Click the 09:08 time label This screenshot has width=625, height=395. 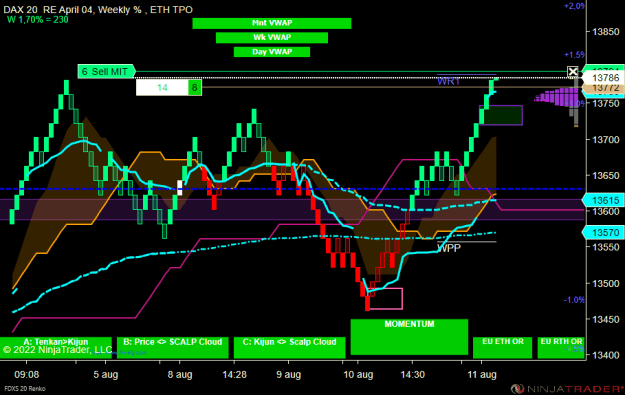click(27, 375)
